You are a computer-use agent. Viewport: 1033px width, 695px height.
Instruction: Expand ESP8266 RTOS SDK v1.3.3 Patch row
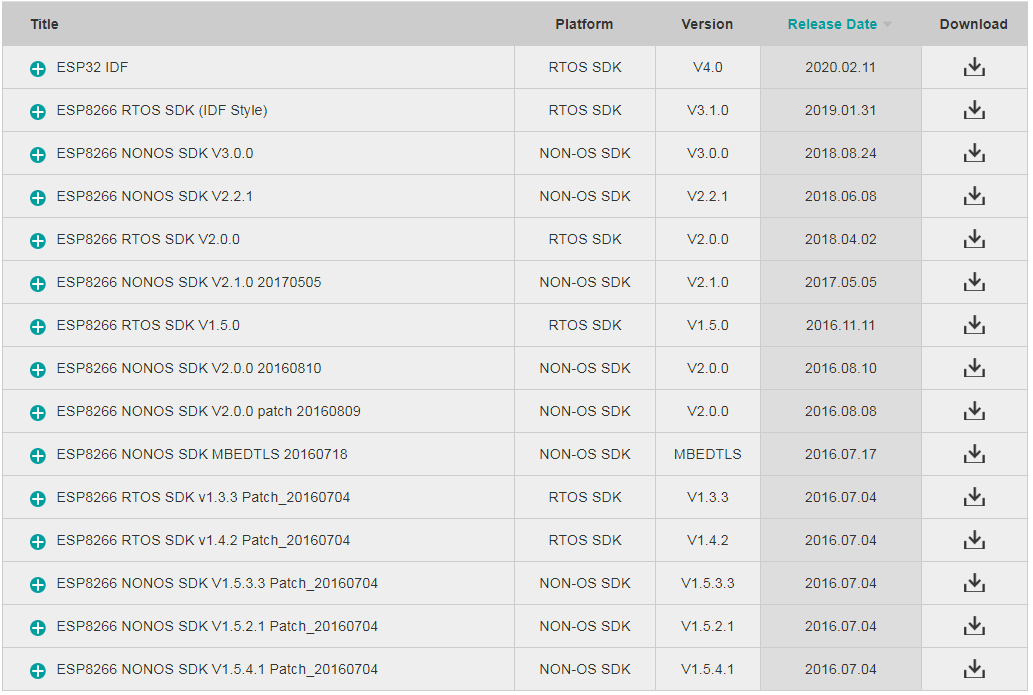38,499
